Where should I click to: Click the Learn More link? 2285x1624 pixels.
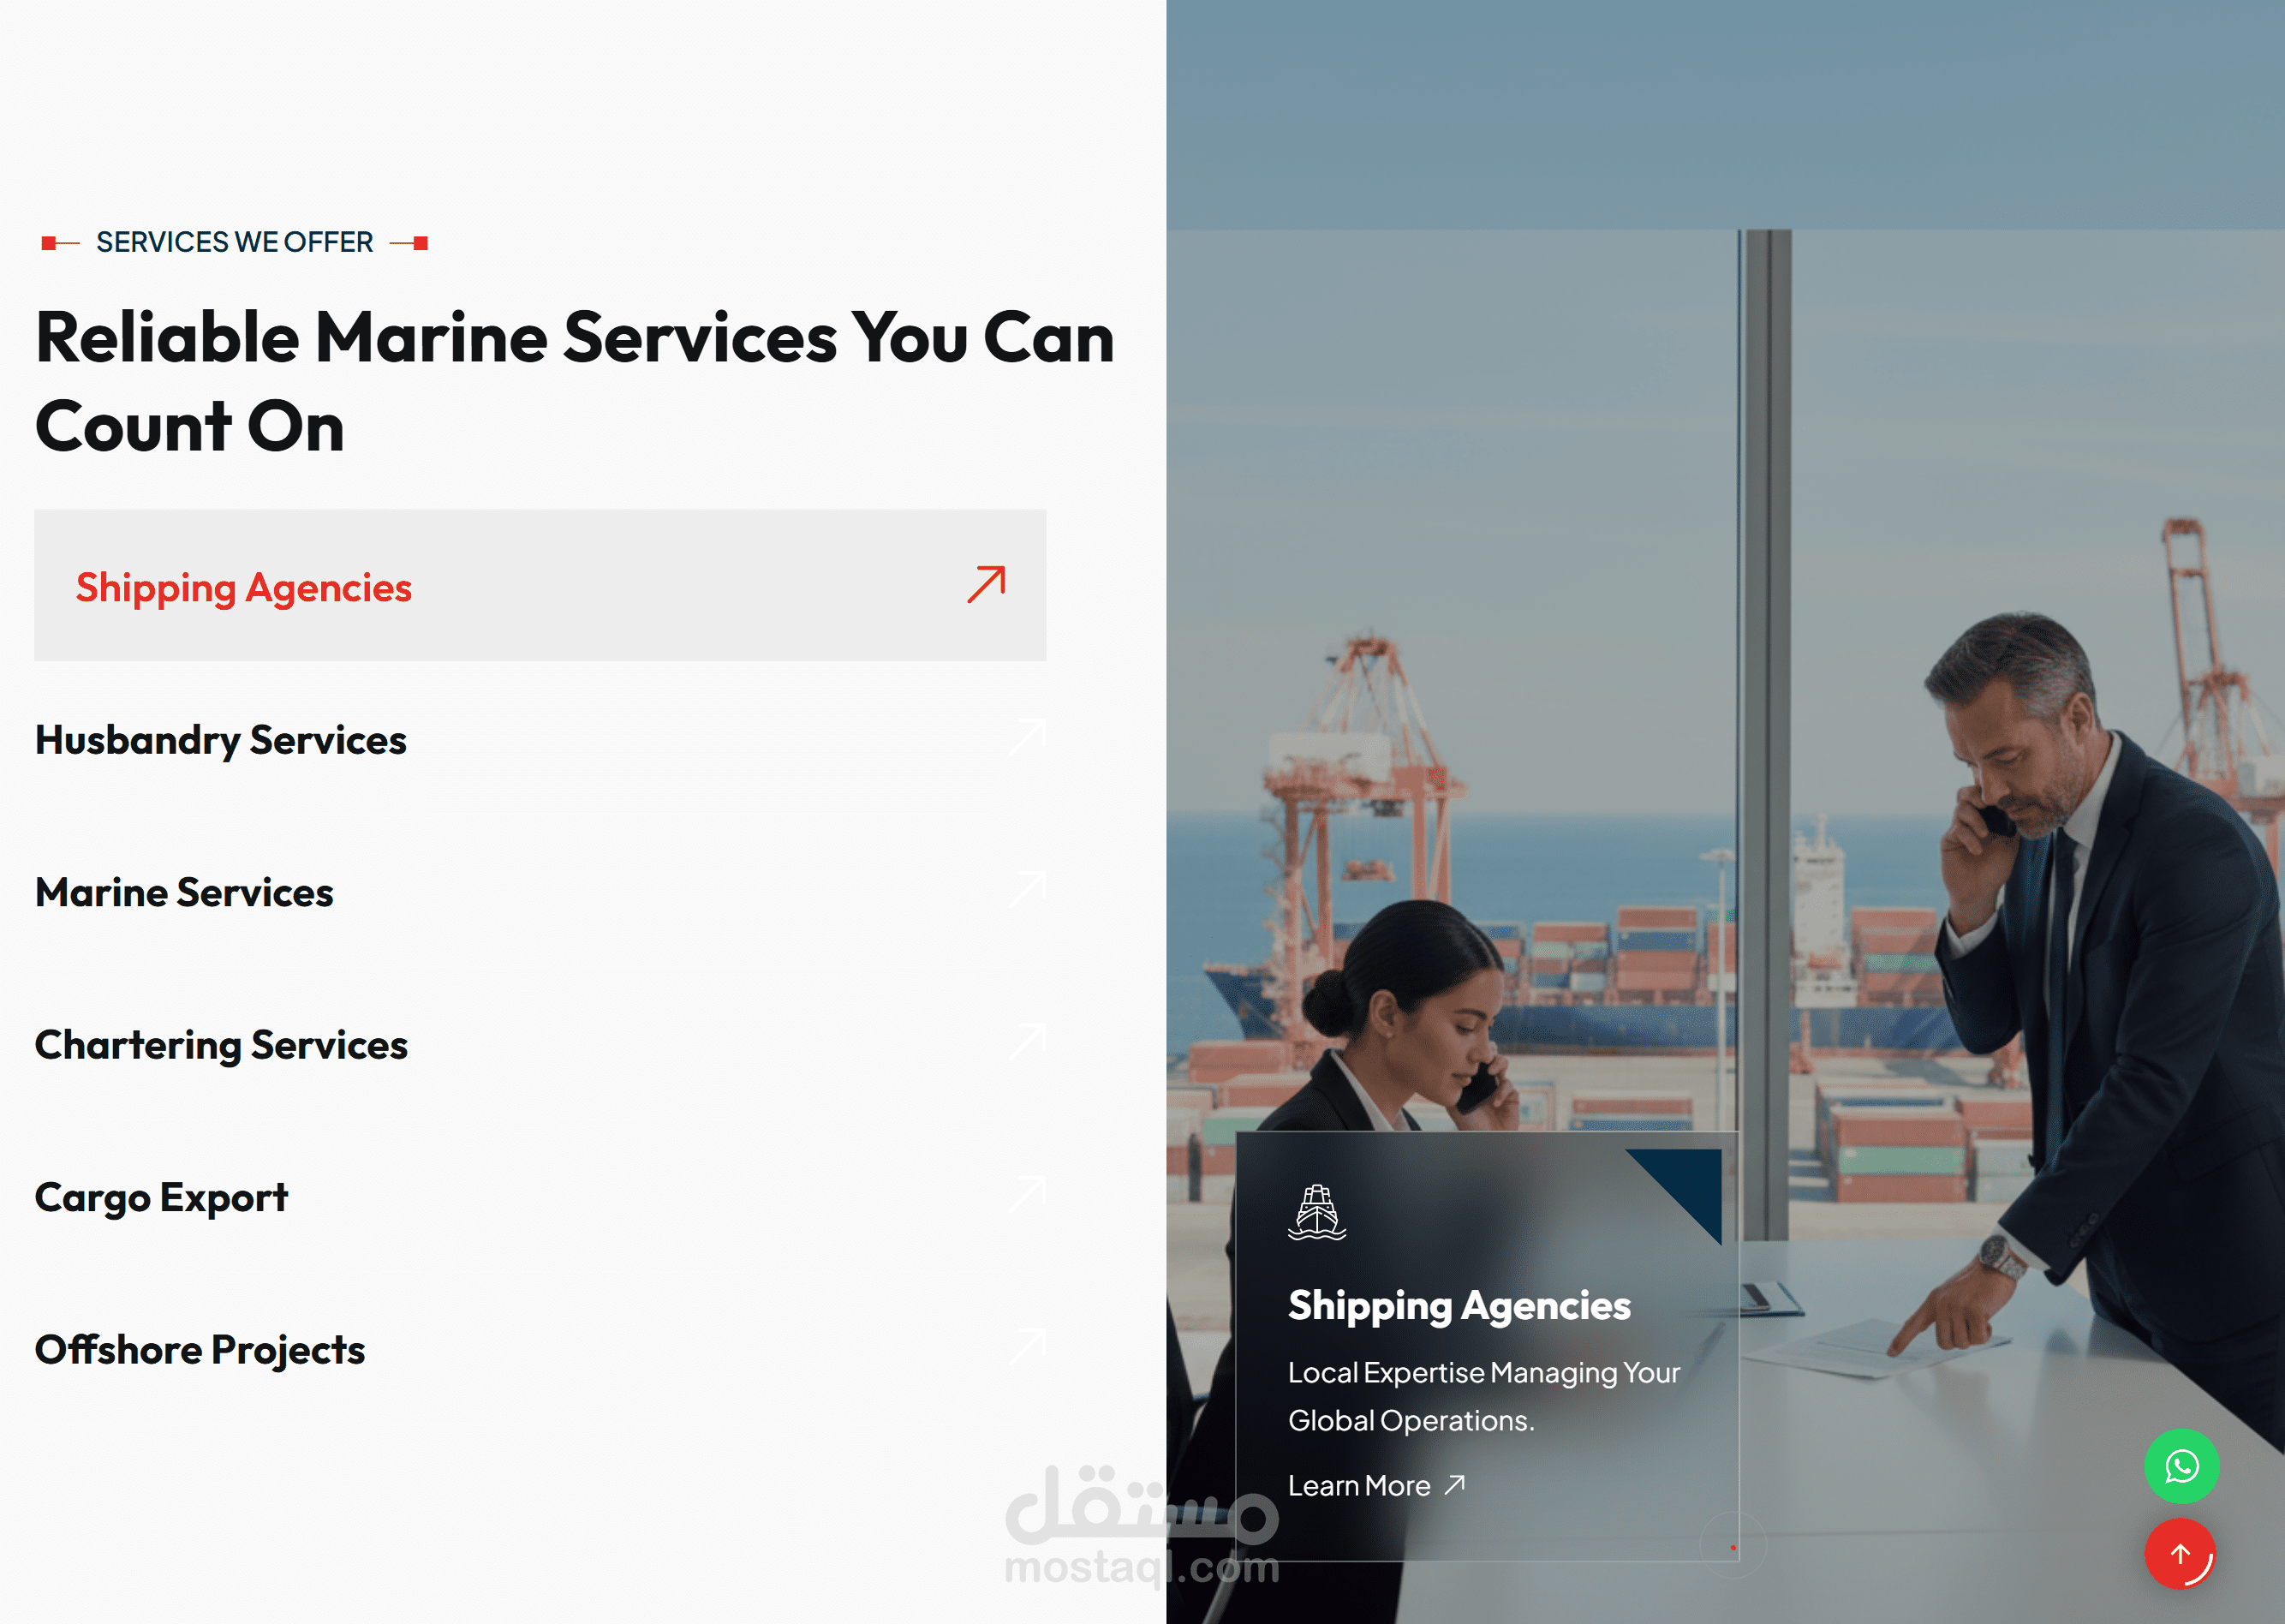coord(1359,1486)
